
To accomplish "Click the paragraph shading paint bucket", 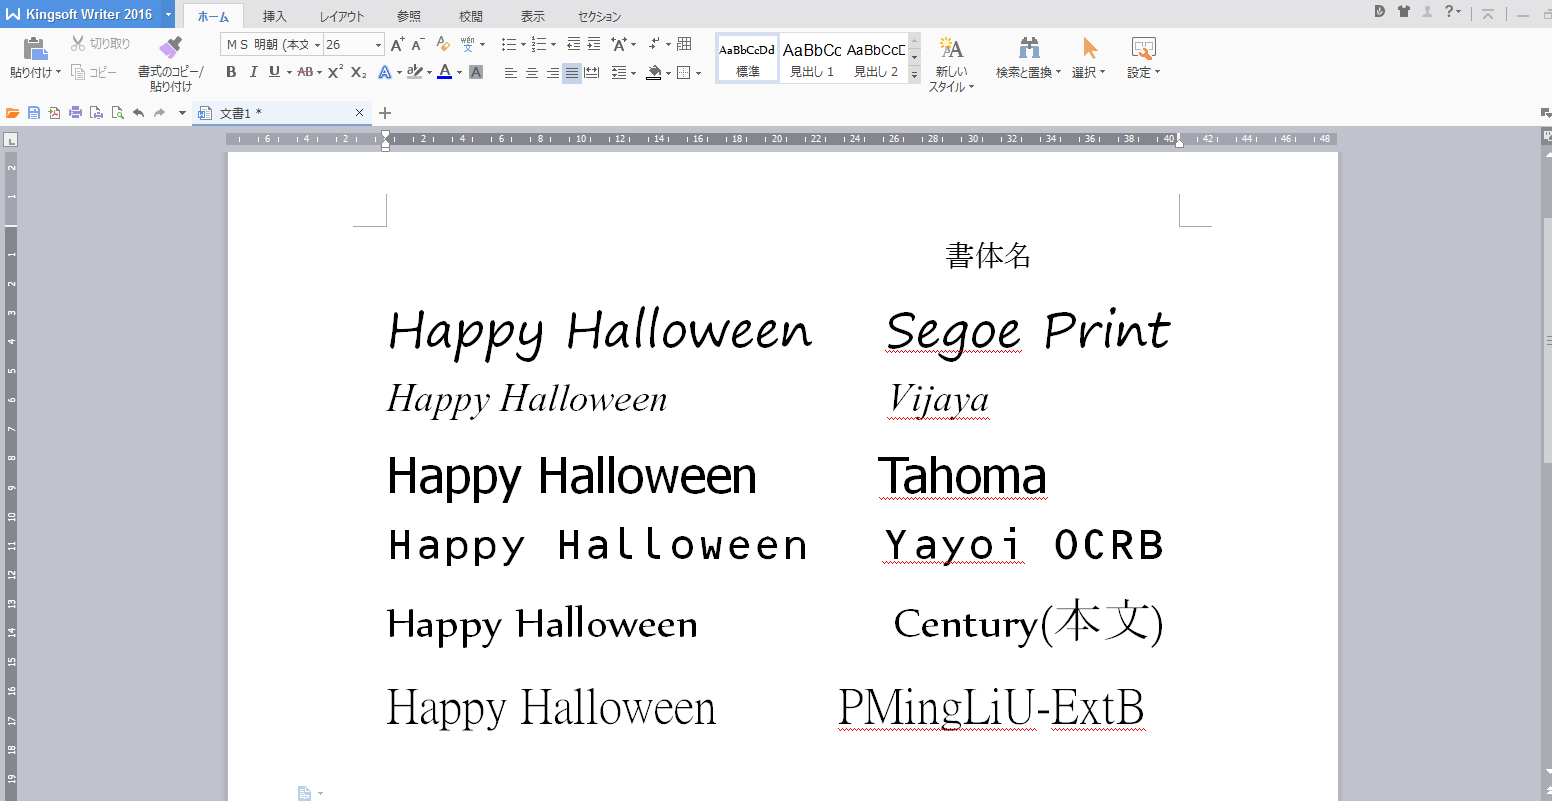I will tap(653, 72).
